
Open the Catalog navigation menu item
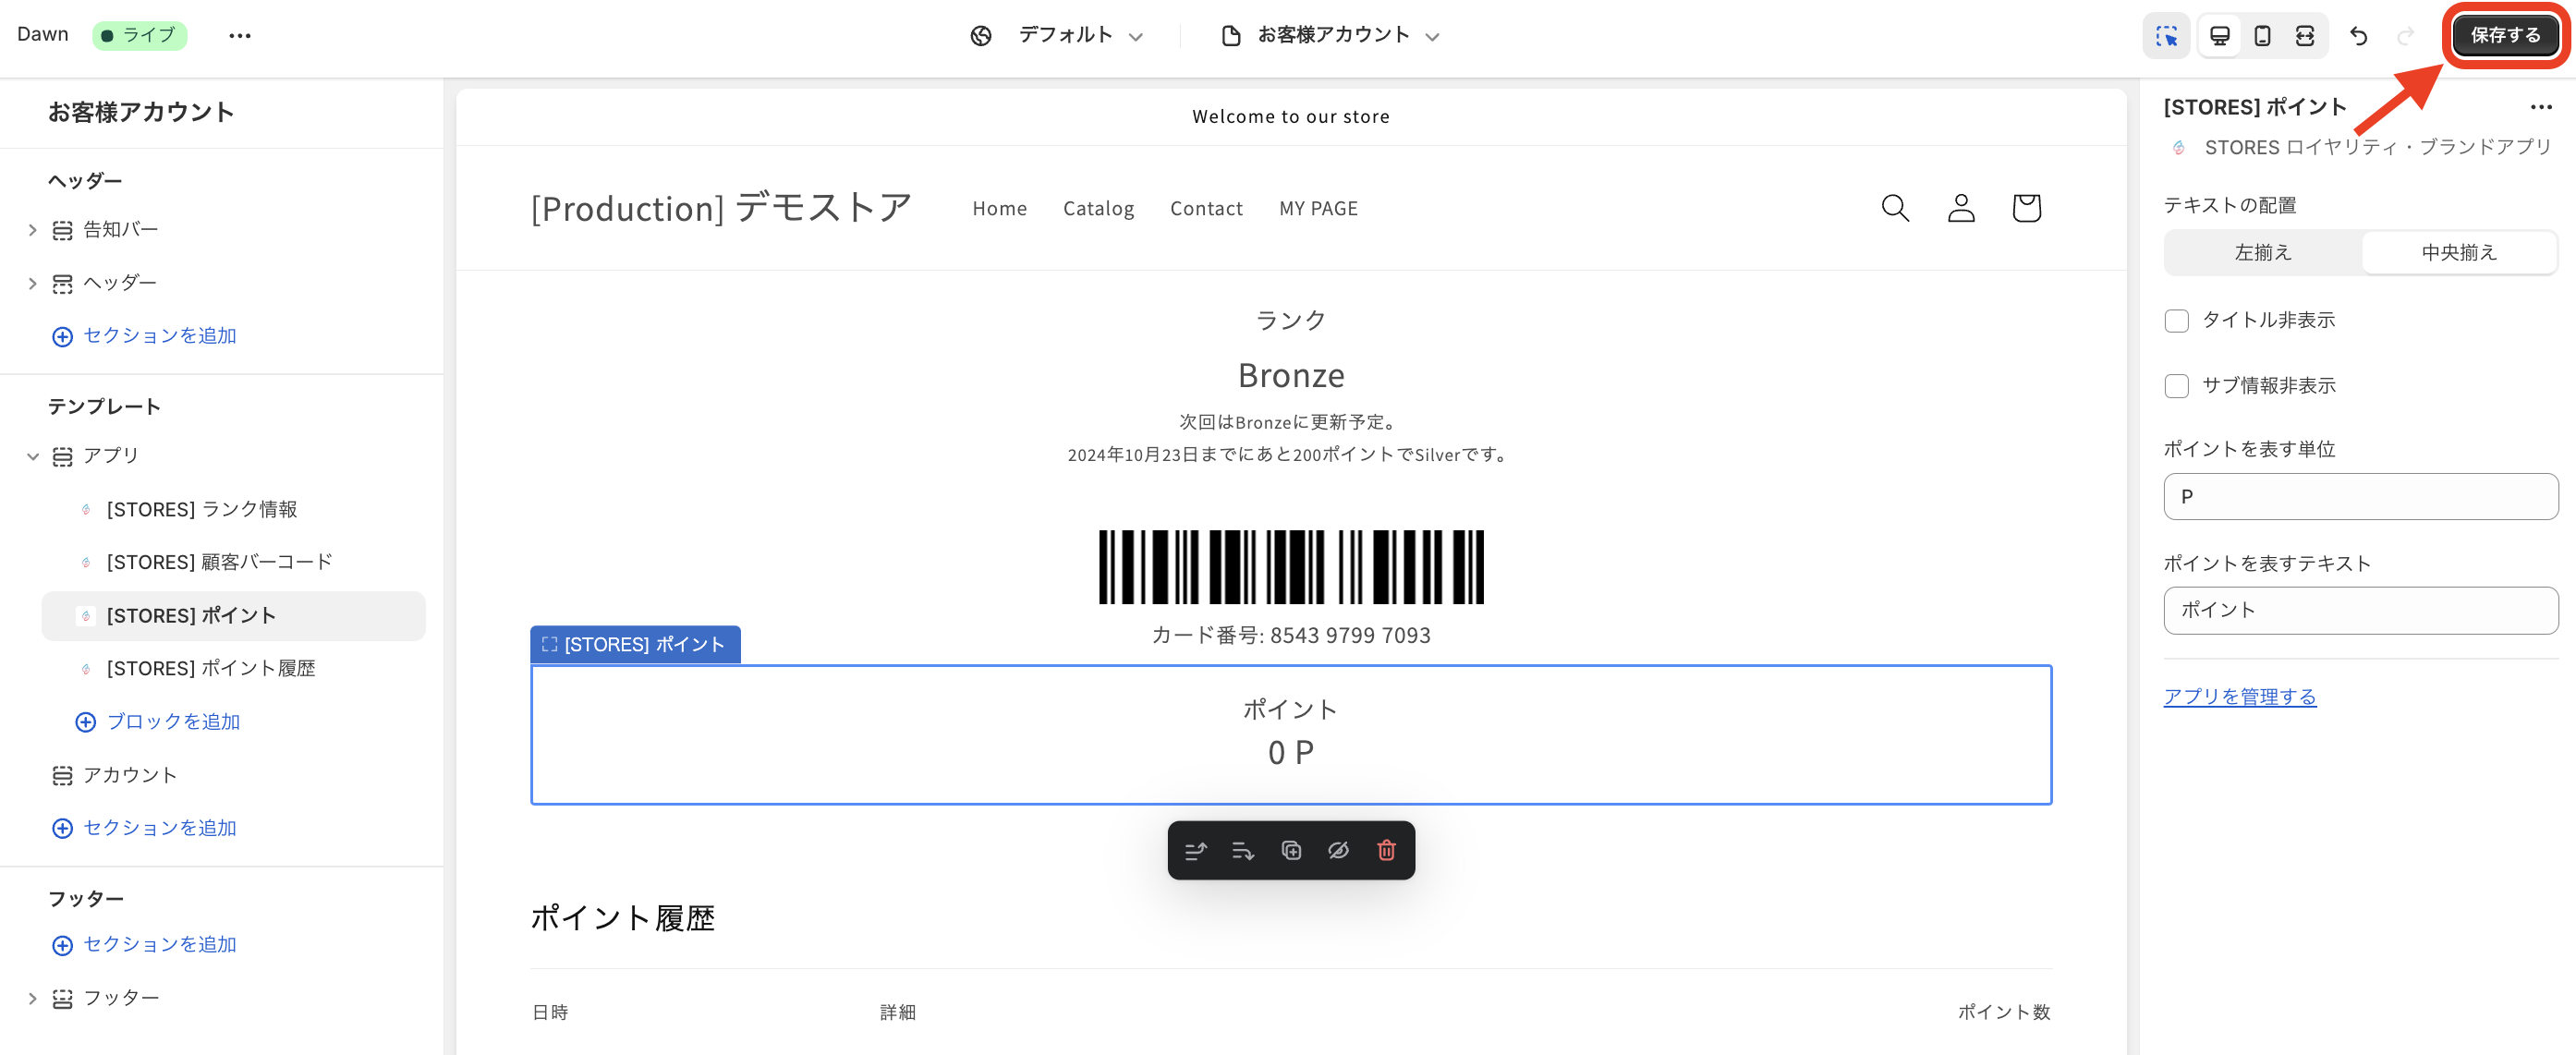point(1098,208)
